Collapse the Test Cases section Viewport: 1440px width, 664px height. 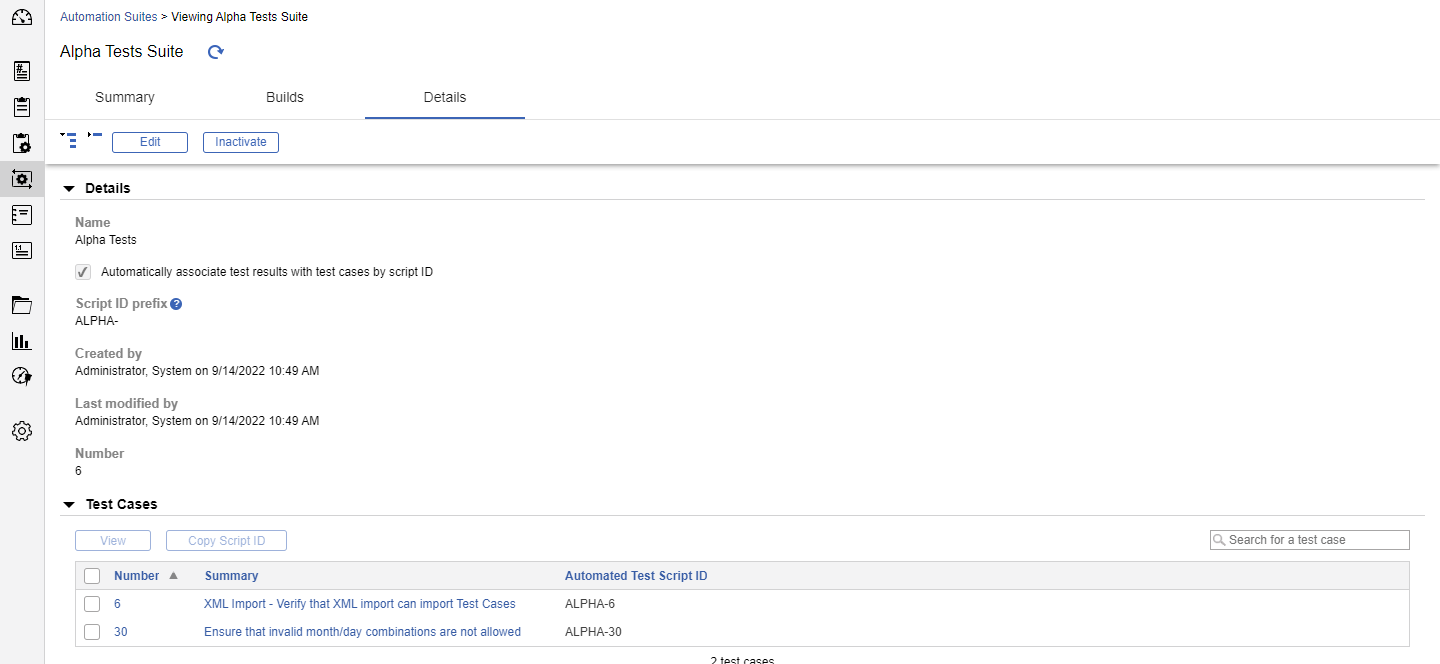click(x=68, y=505)
